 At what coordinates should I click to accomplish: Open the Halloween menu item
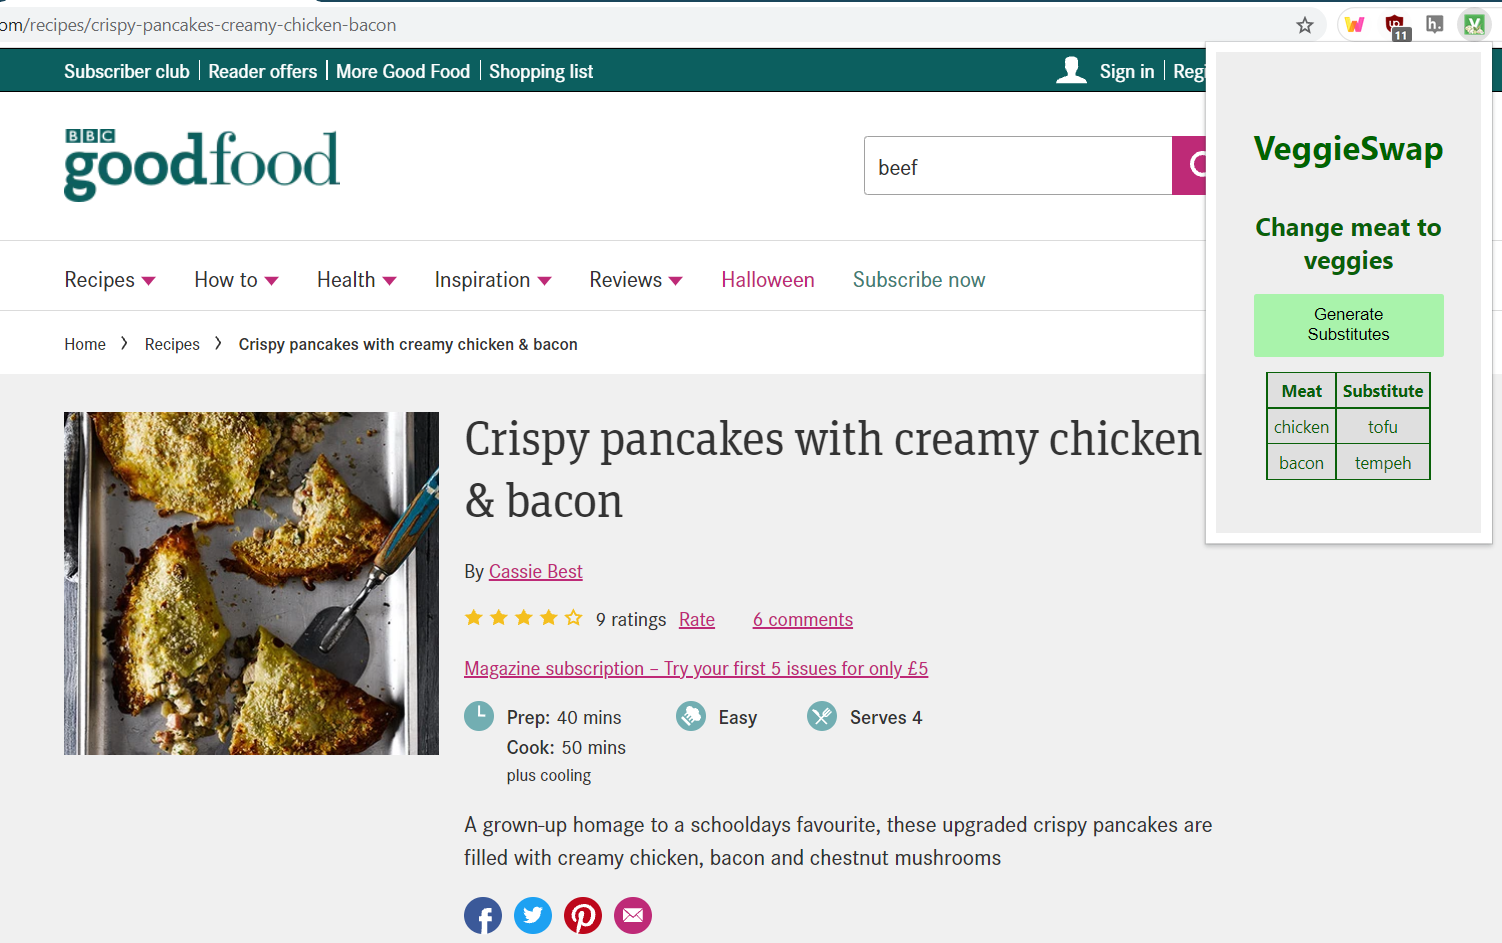(x=768, y=280)
